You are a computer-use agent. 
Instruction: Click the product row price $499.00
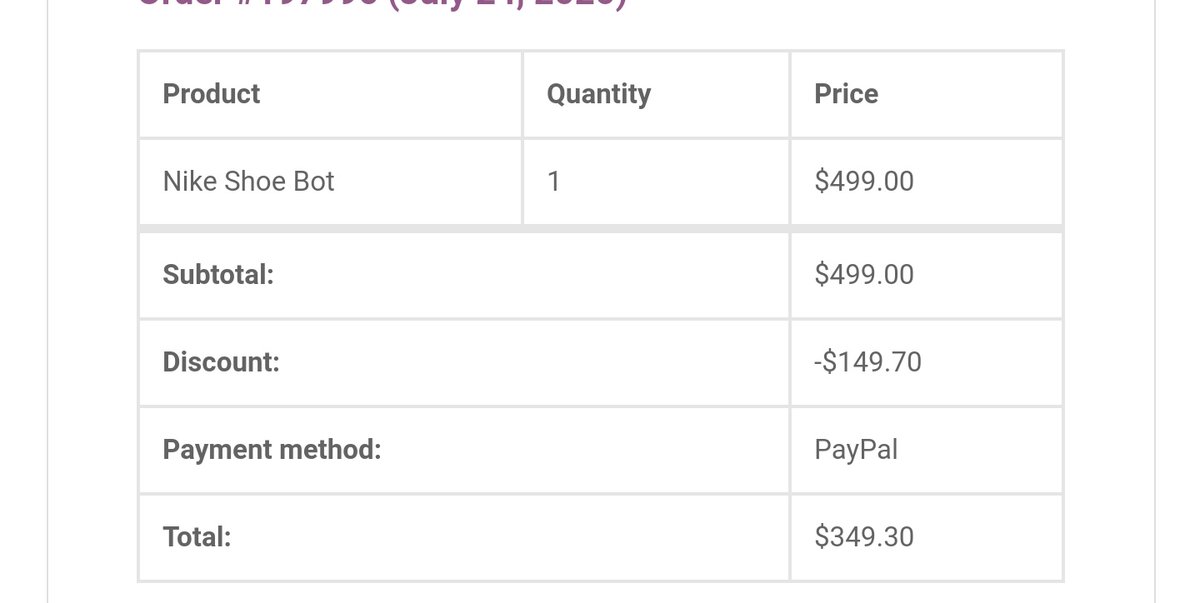point(864,182)
